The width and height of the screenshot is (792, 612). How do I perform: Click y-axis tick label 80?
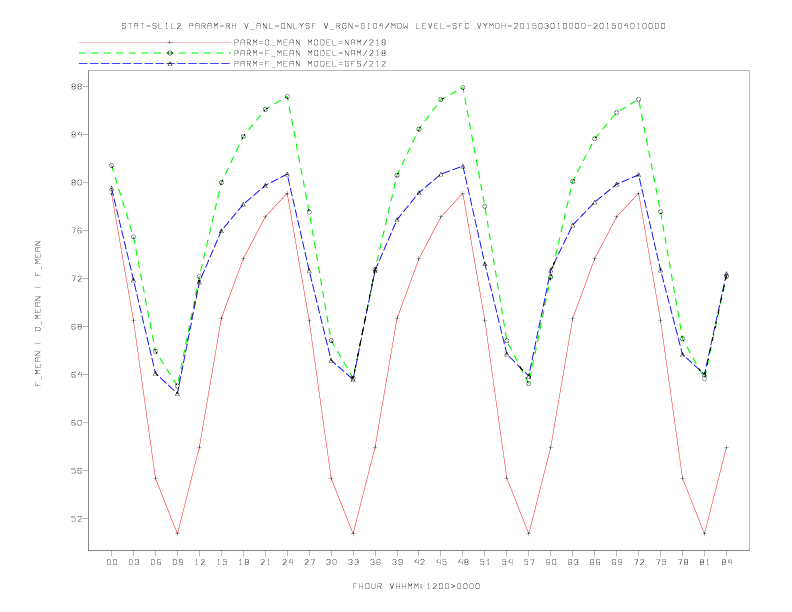coord(75,182)
